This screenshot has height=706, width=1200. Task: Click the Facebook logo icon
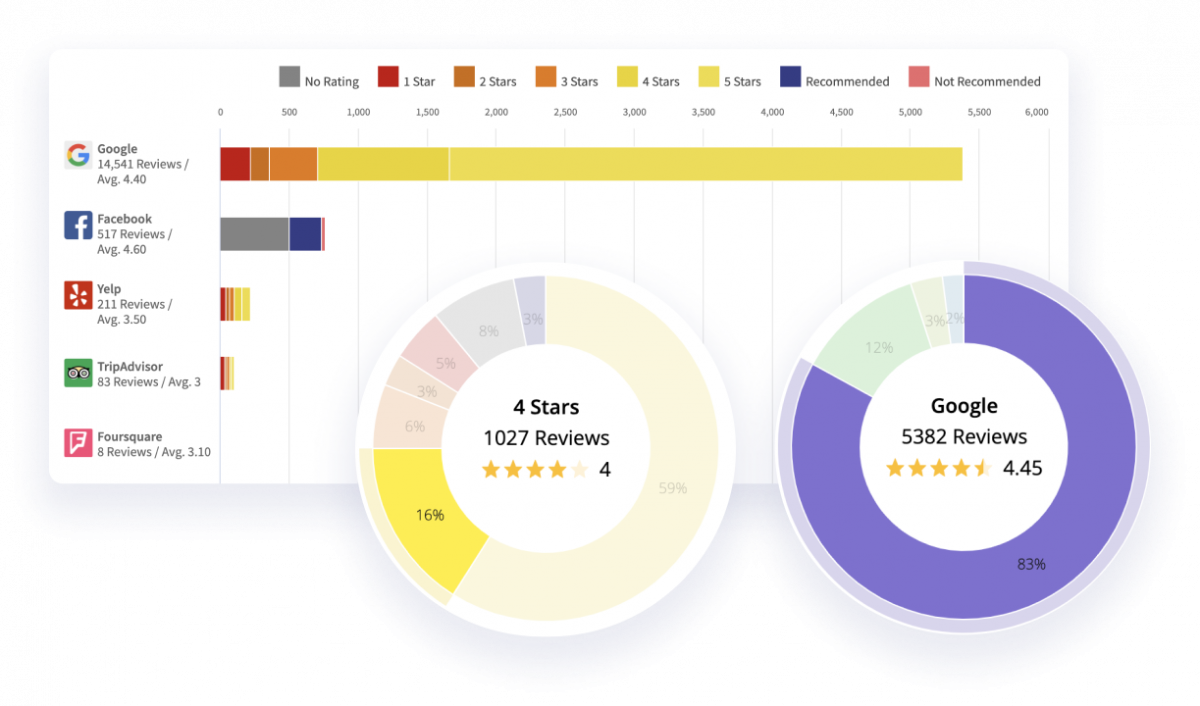[x=78, y=225]
